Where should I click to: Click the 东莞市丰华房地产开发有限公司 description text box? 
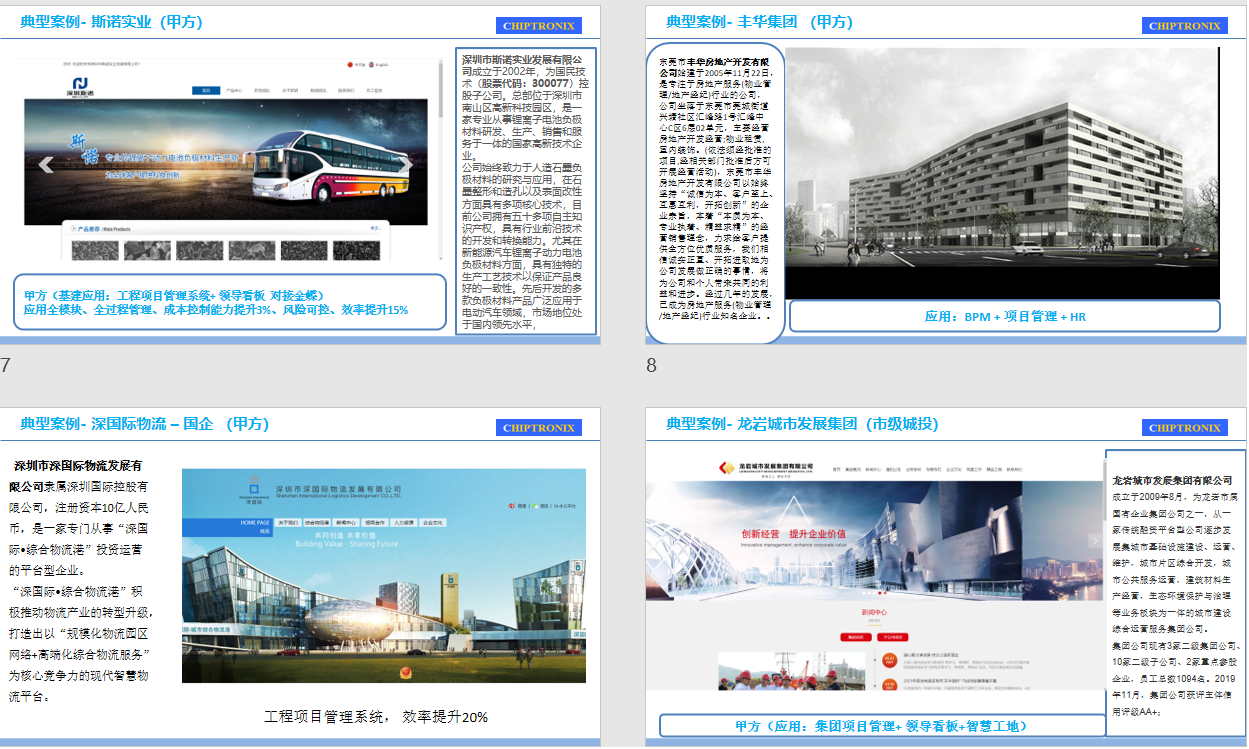715,192
